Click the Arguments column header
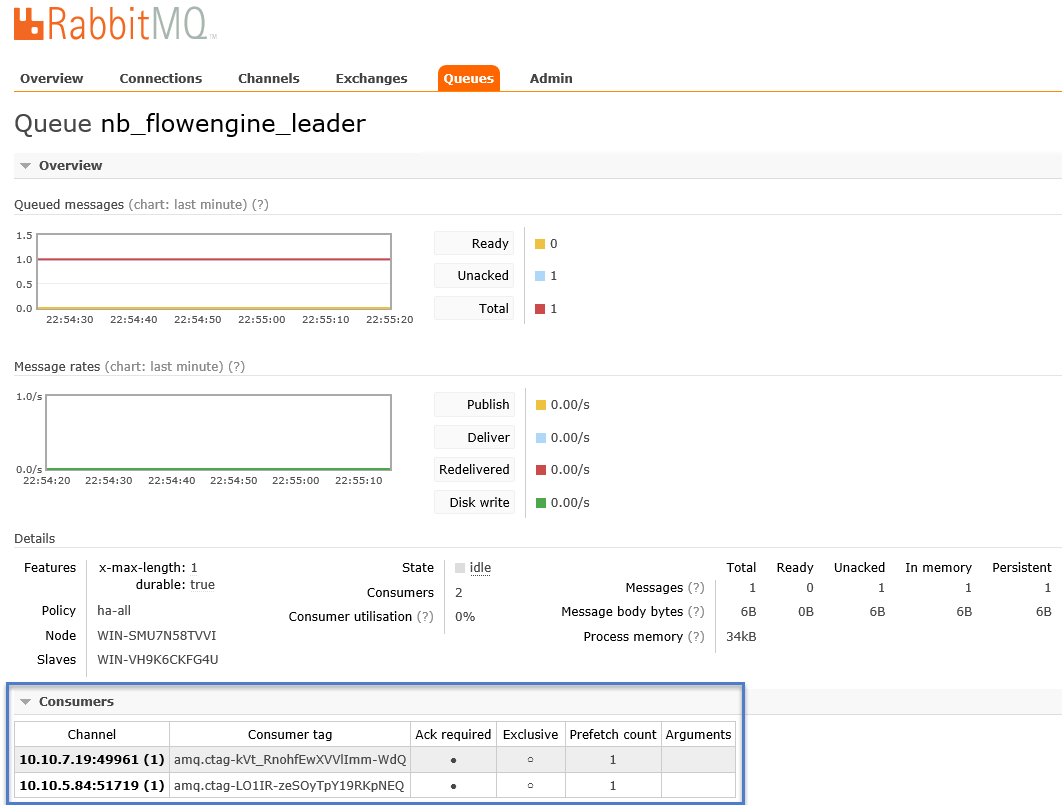Screen dimensions: 1062x805 [698, 735]
